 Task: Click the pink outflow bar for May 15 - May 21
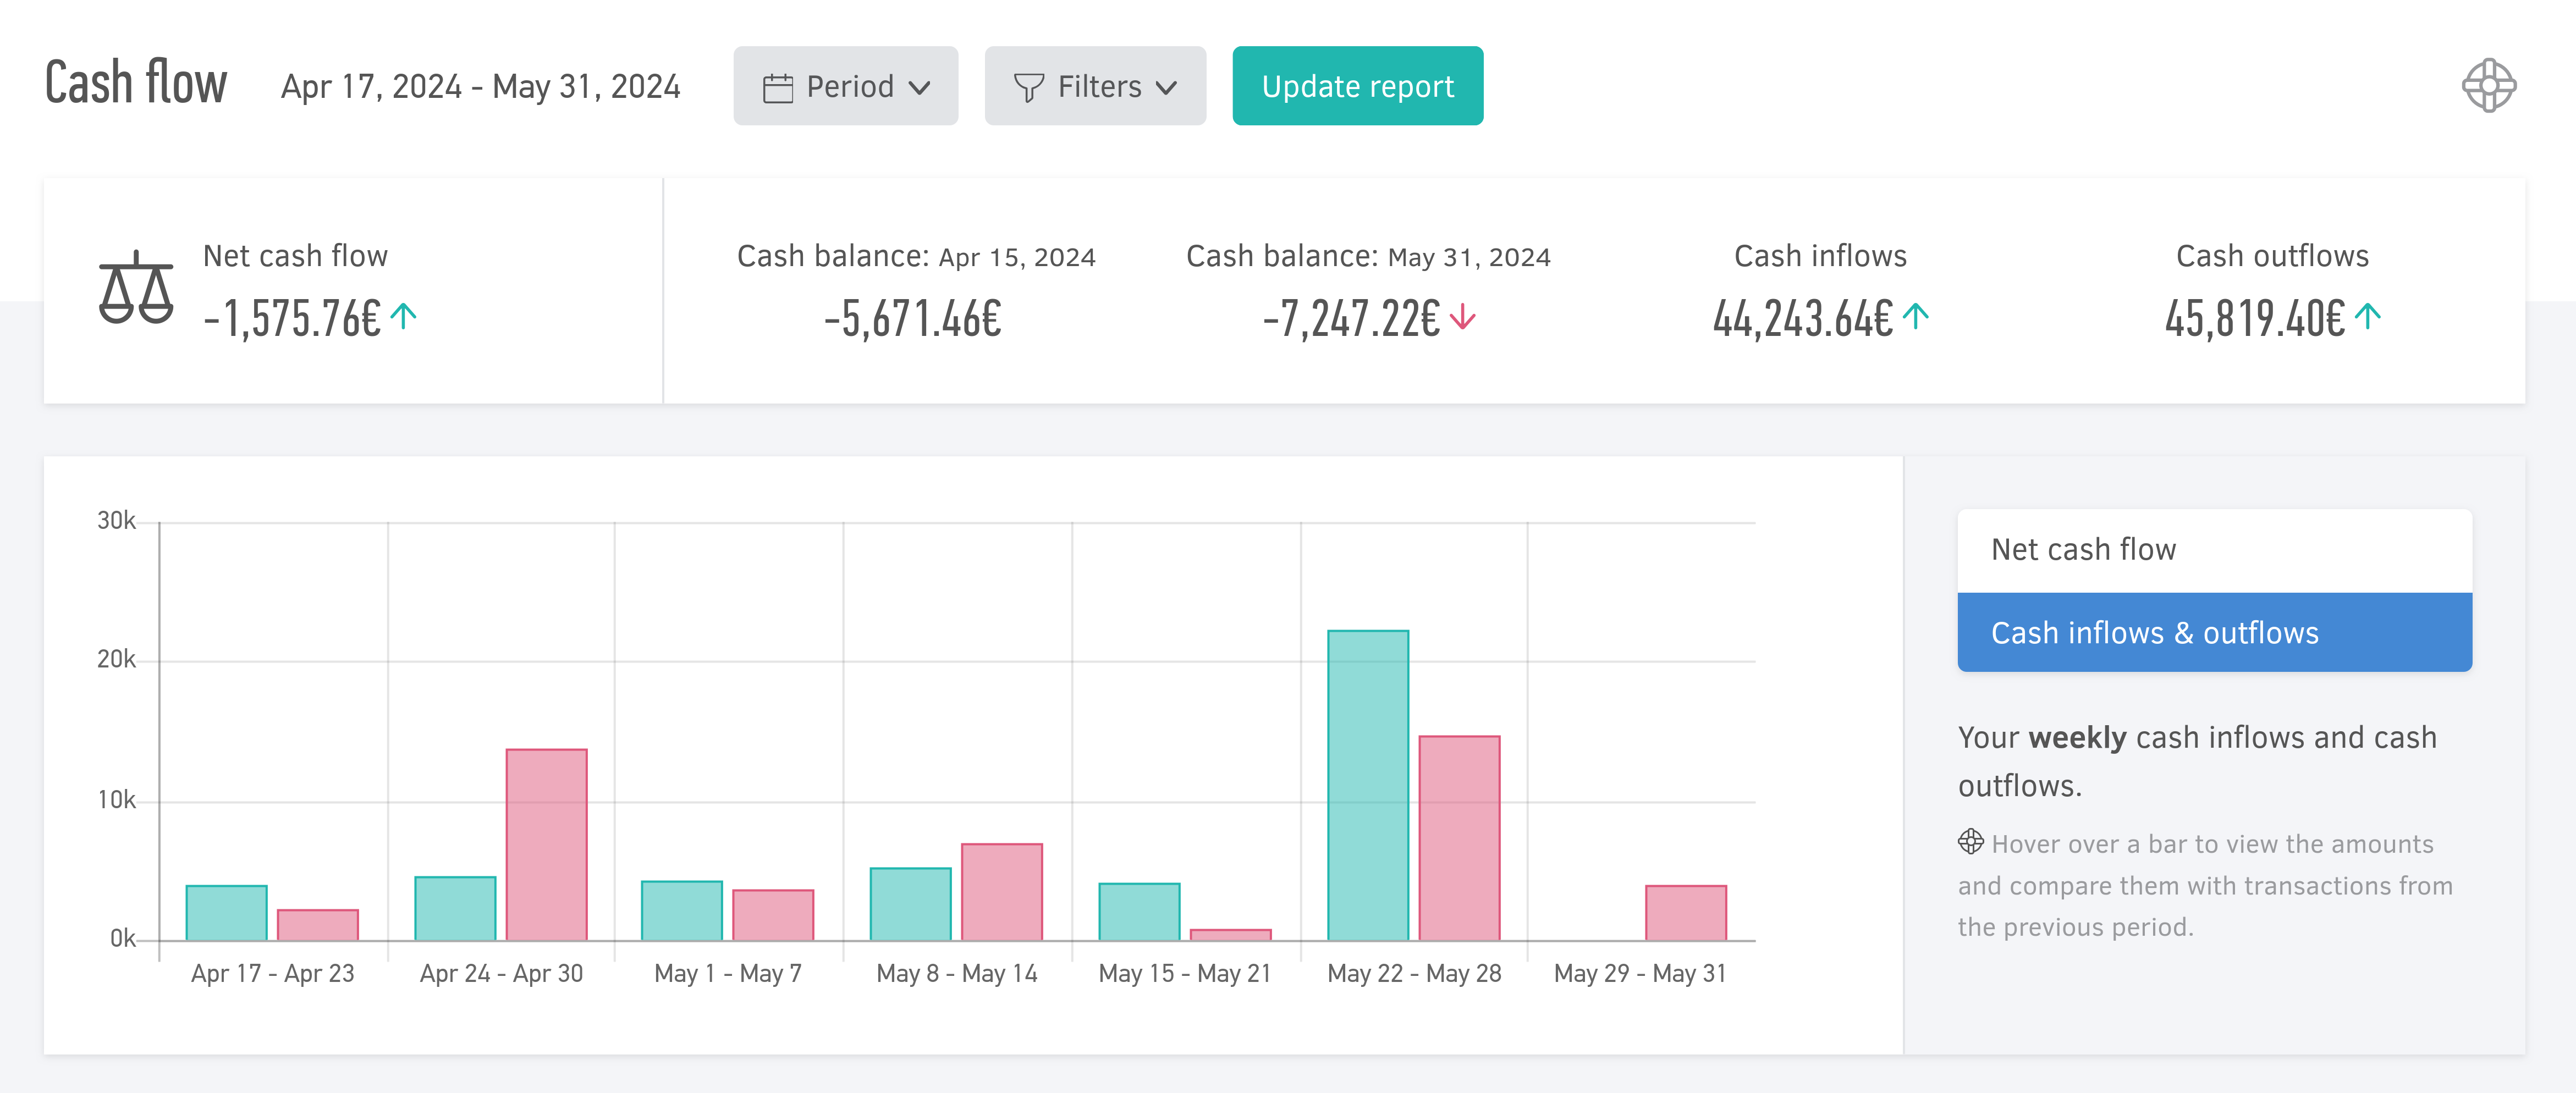[x=1230, y=935]
